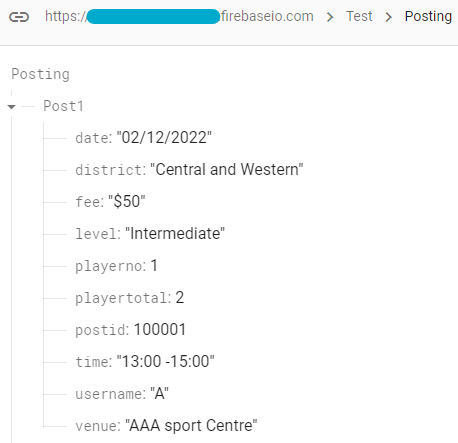Select the Post1 tree node
Screen dimensions: 458x443
click(x=63, y=106)
